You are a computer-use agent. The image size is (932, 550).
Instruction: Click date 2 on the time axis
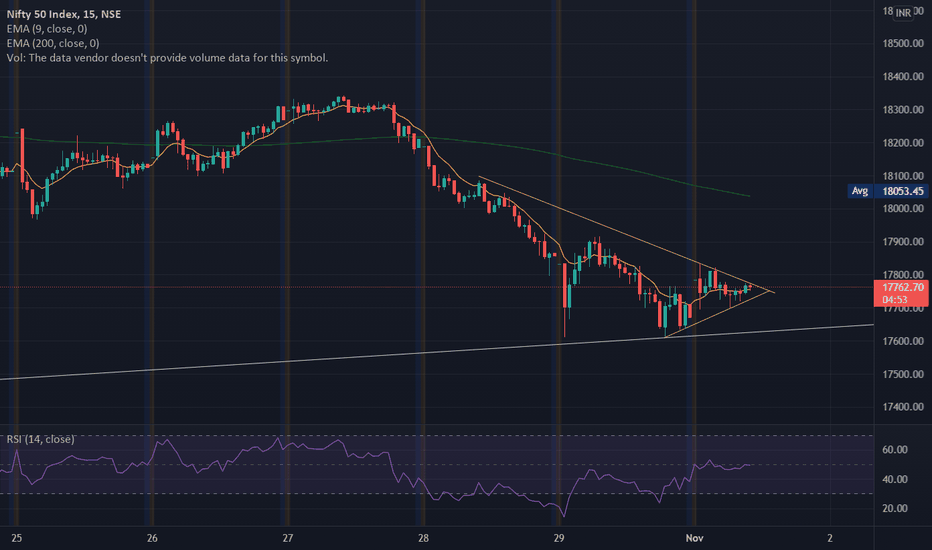point(830,538)
